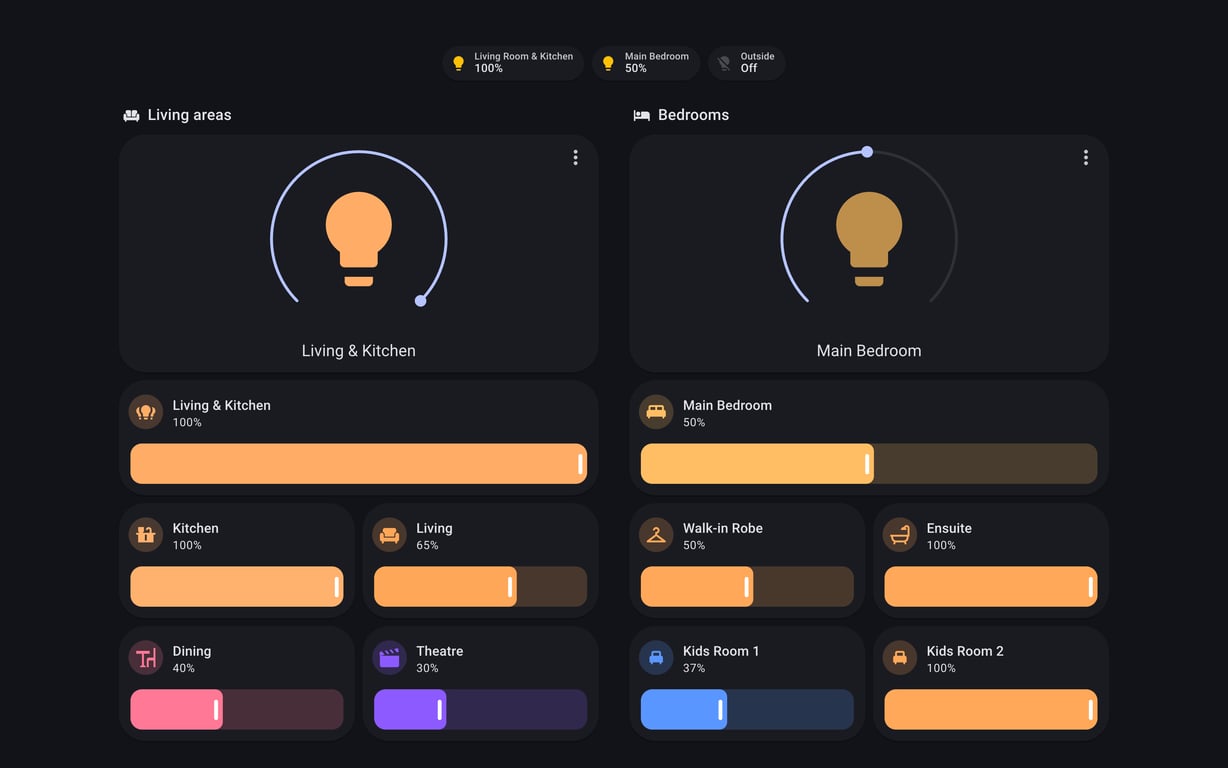Click the Ensuite bathtub icon

900,535
